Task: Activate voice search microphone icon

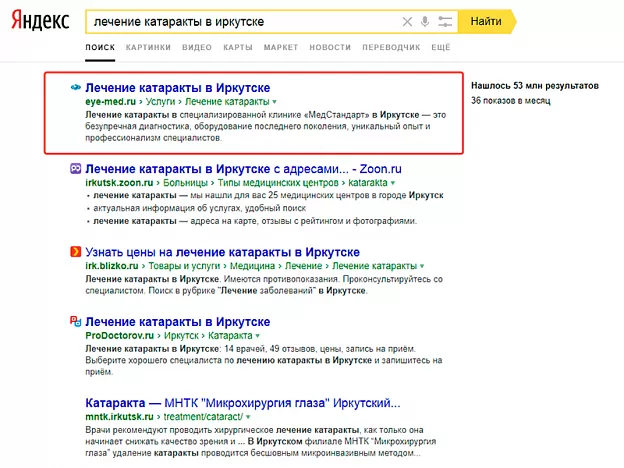Action: coord(425,21)
